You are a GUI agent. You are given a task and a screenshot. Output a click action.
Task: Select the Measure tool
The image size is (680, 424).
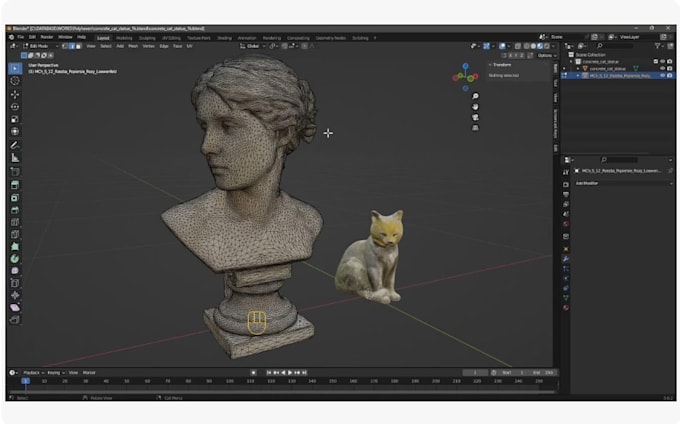tap(15, 158)
